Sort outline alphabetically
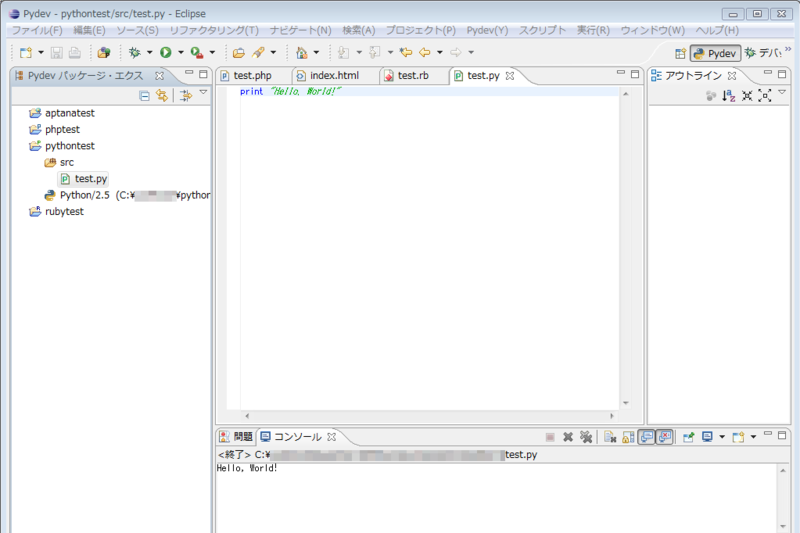This screenshot has width=800, height=533. pyautogui.click(x=729, y=95)
